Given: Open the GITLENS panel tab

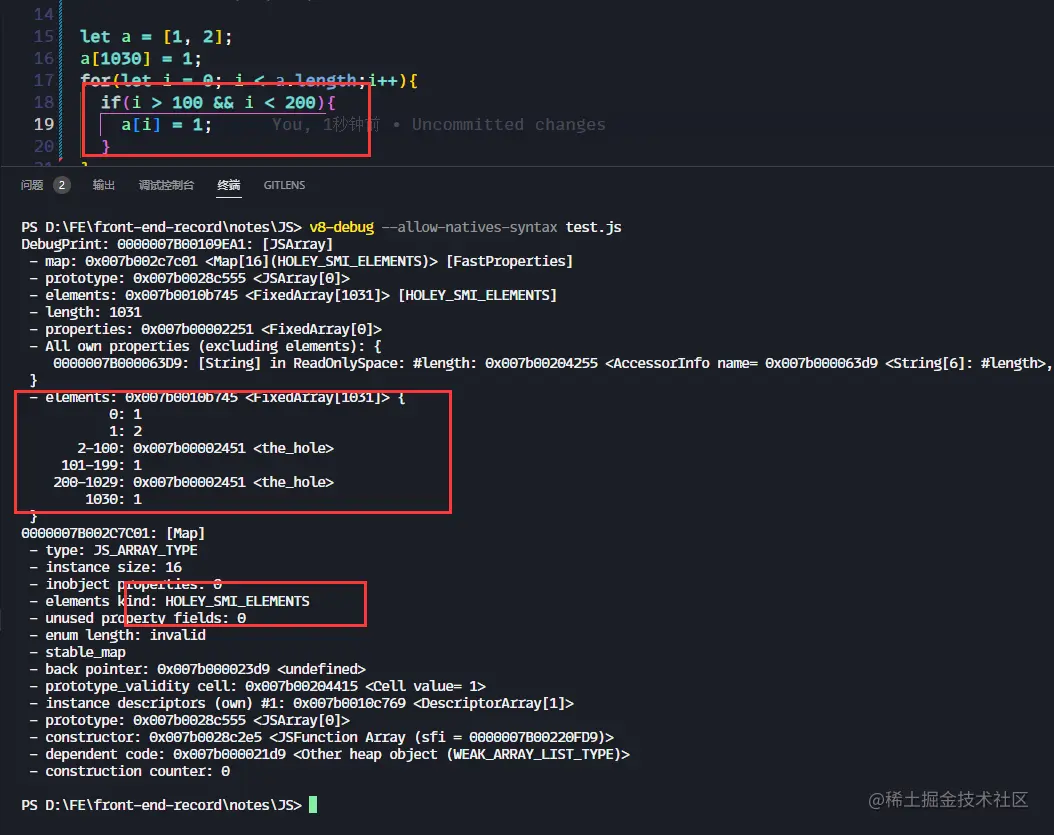Looking at the screenshot, I should 284,185.
